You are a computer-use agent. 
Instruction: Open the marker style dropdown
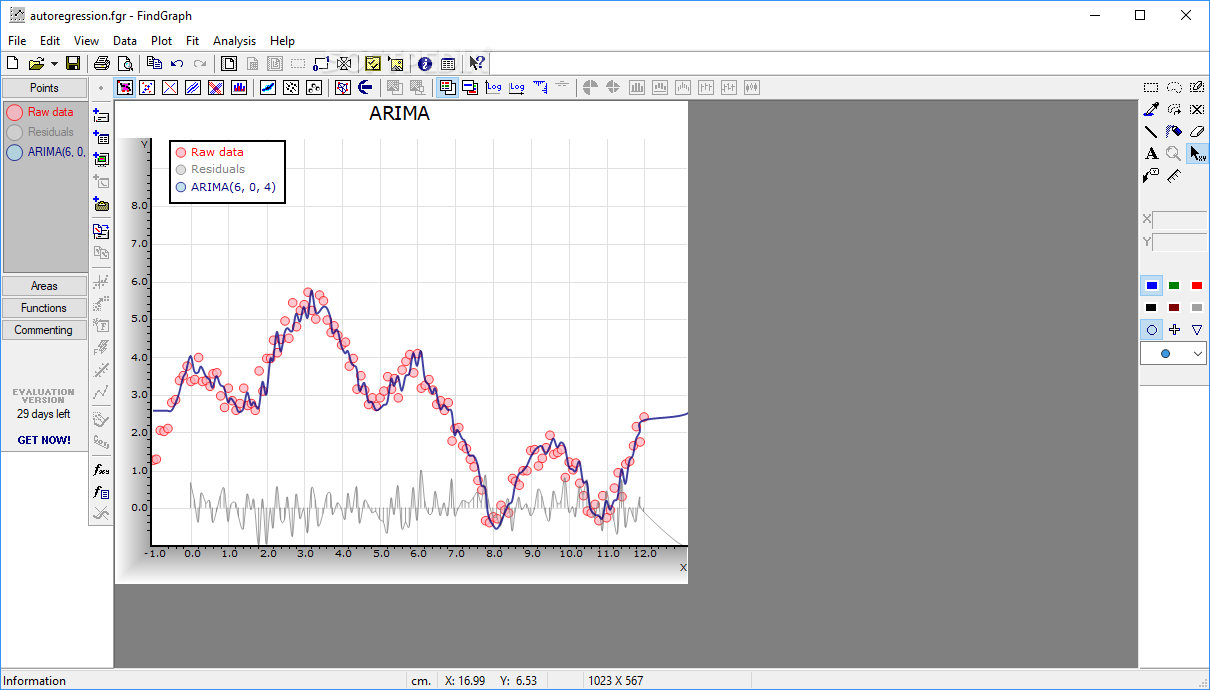pos(1173,354)
